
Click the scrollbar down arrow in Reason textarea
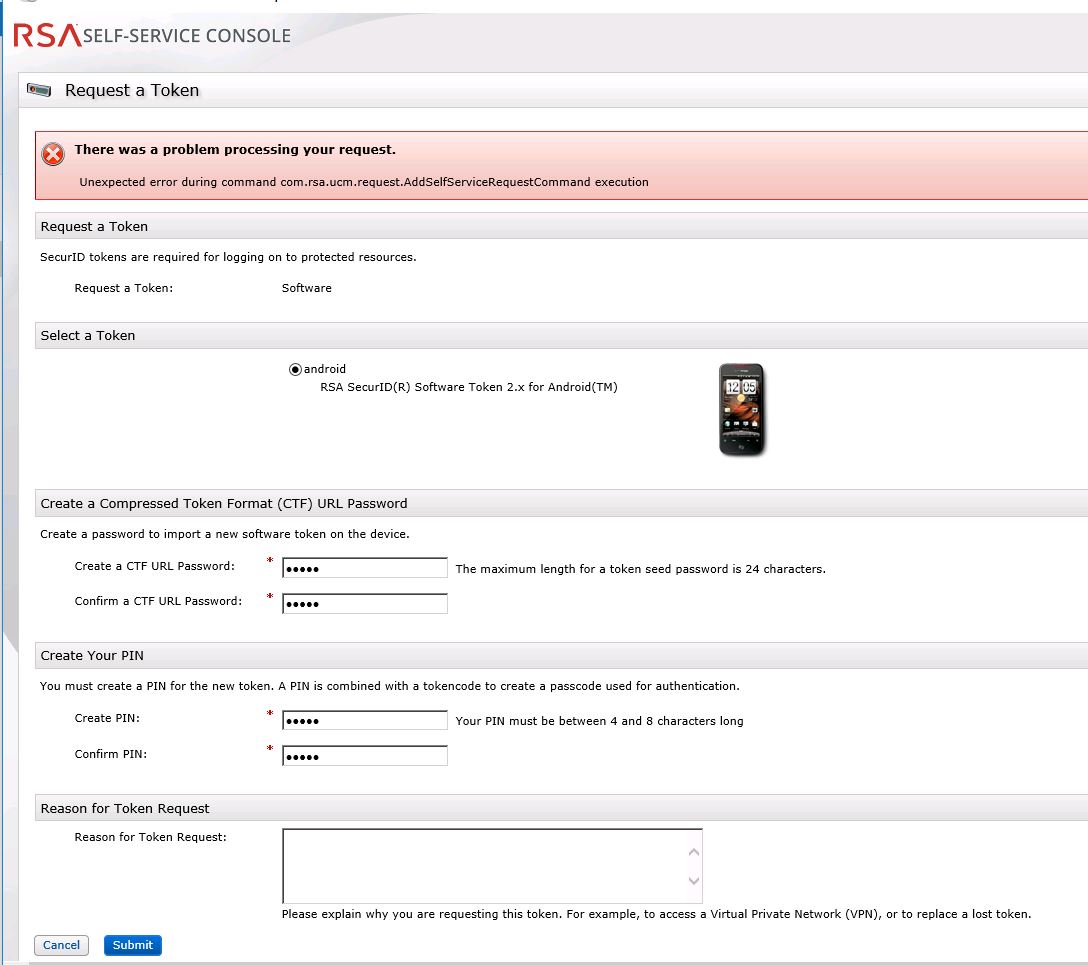point(695,880)
